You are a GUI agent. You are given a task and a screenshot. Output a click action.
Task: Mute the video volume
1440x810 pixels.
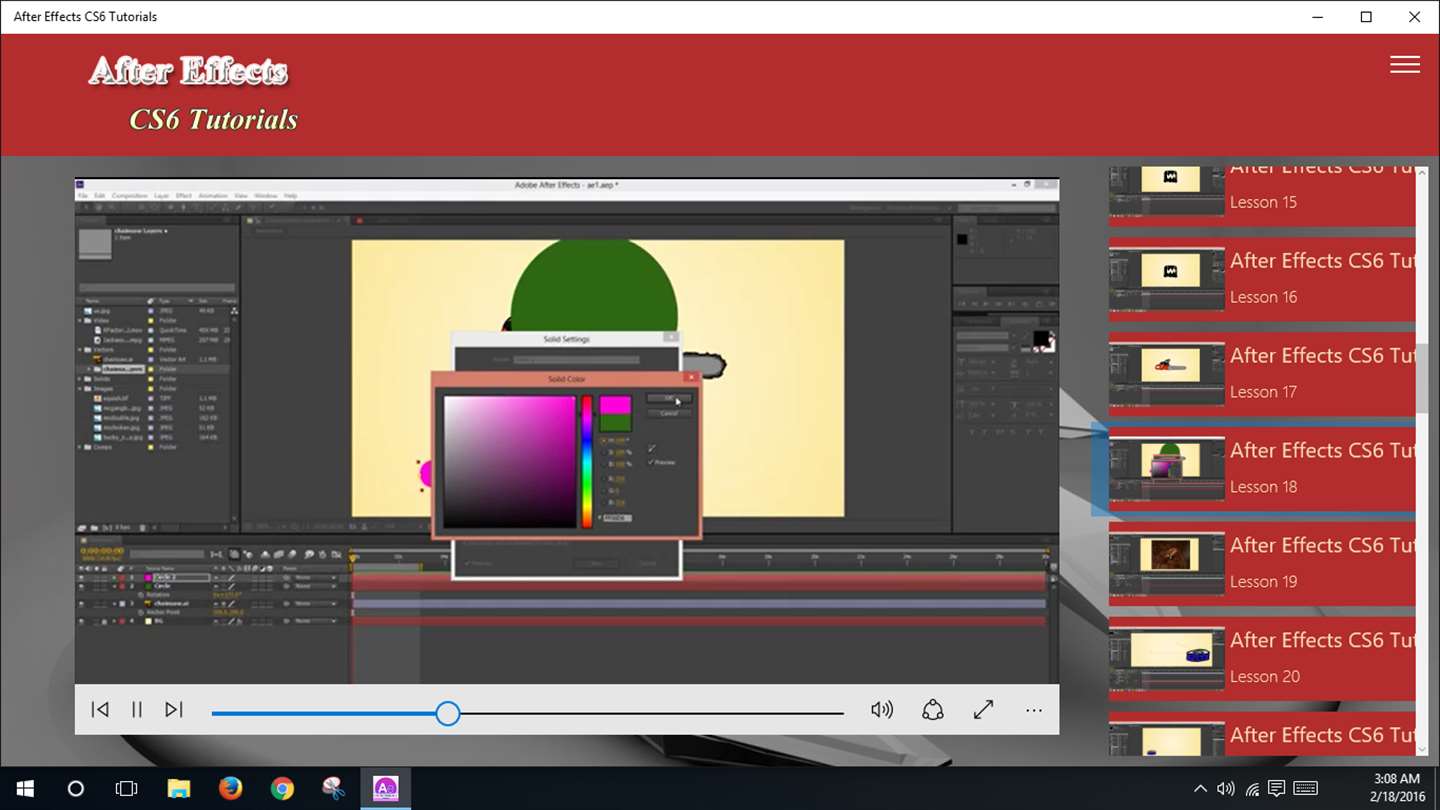click(x=881, y=710)
